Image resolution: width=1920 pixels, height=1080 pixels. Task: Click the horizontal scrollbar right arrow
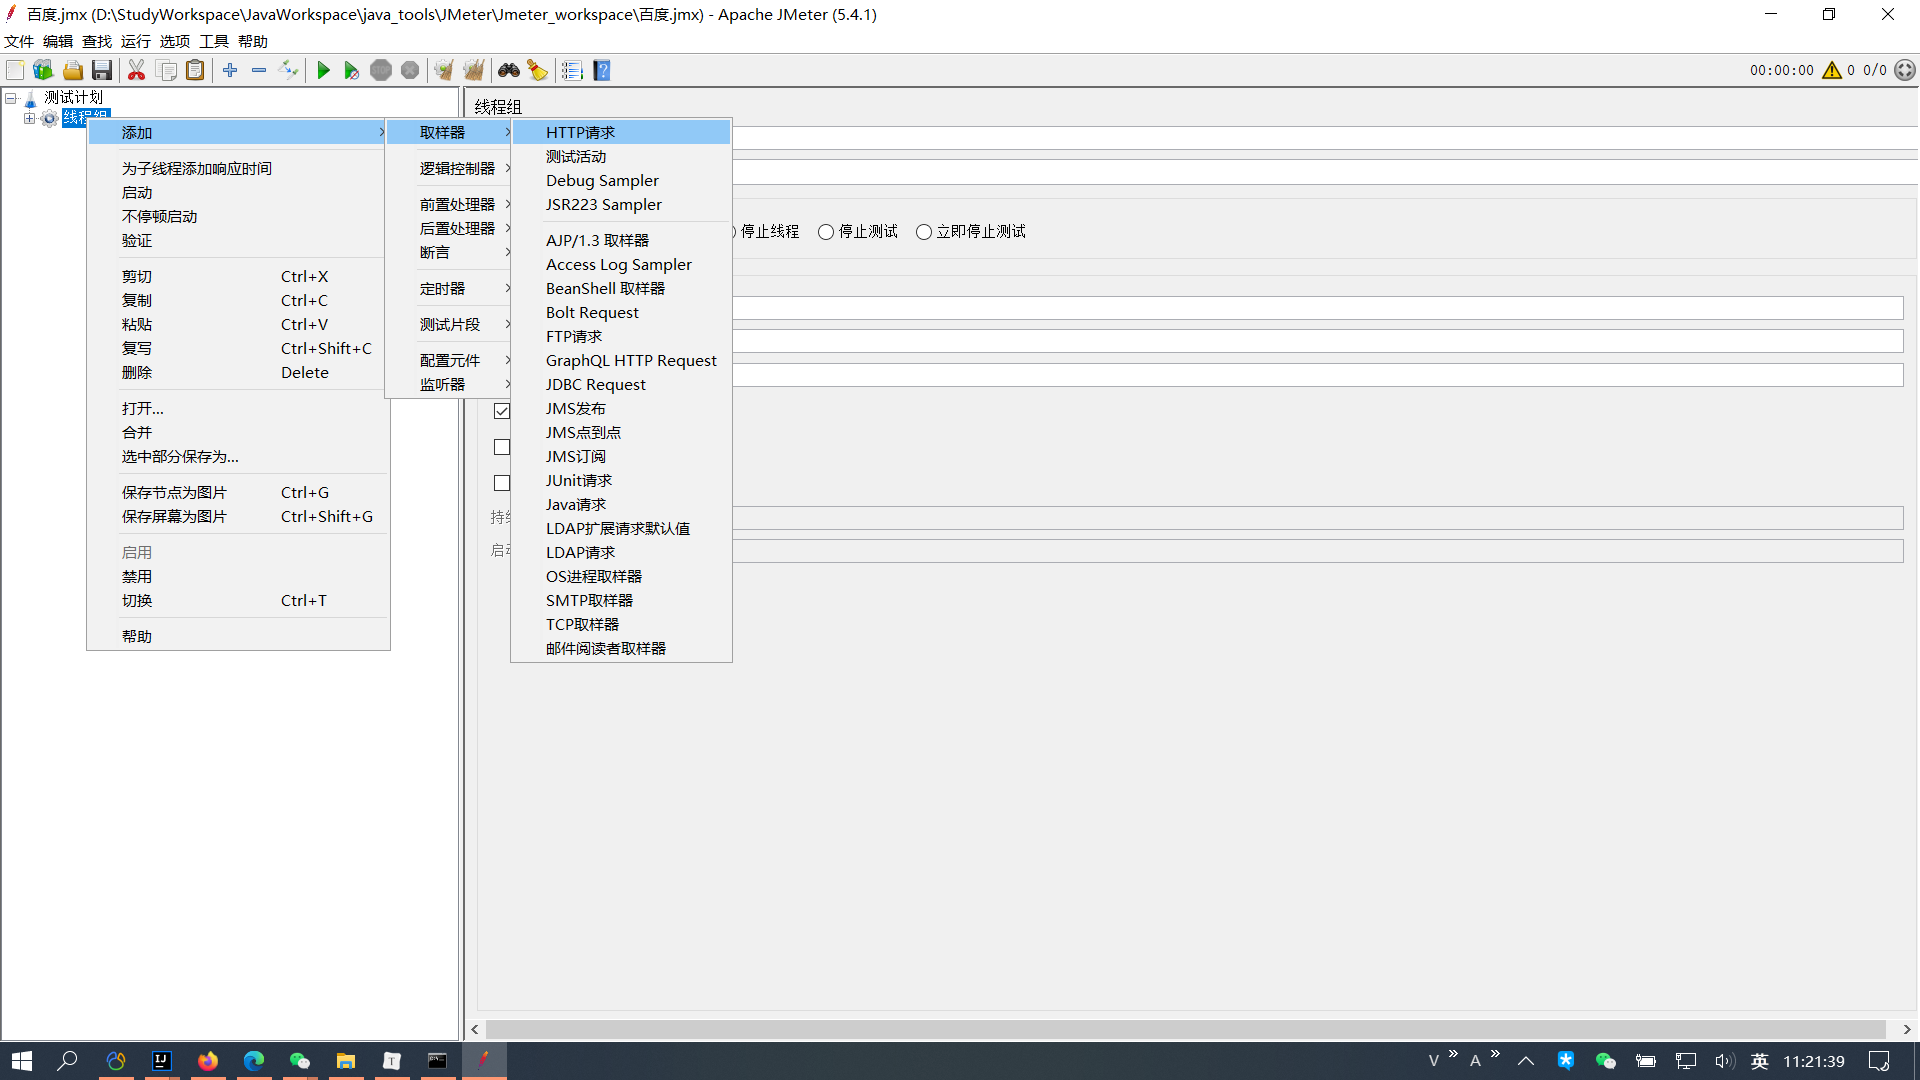coord(1907,1029)
